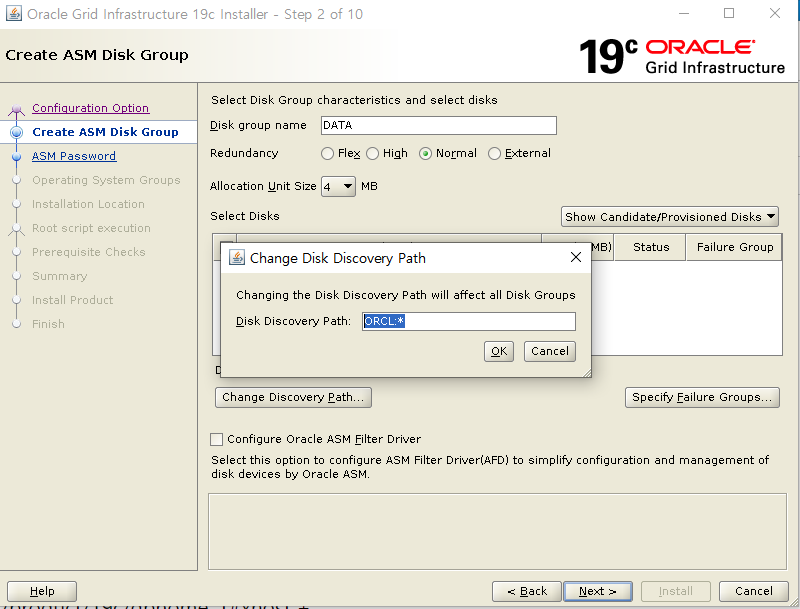Cancel the Change Disk Discovery Path dialog
The width and height of the screenshot is (800, 609).
[x=548, y=351]
